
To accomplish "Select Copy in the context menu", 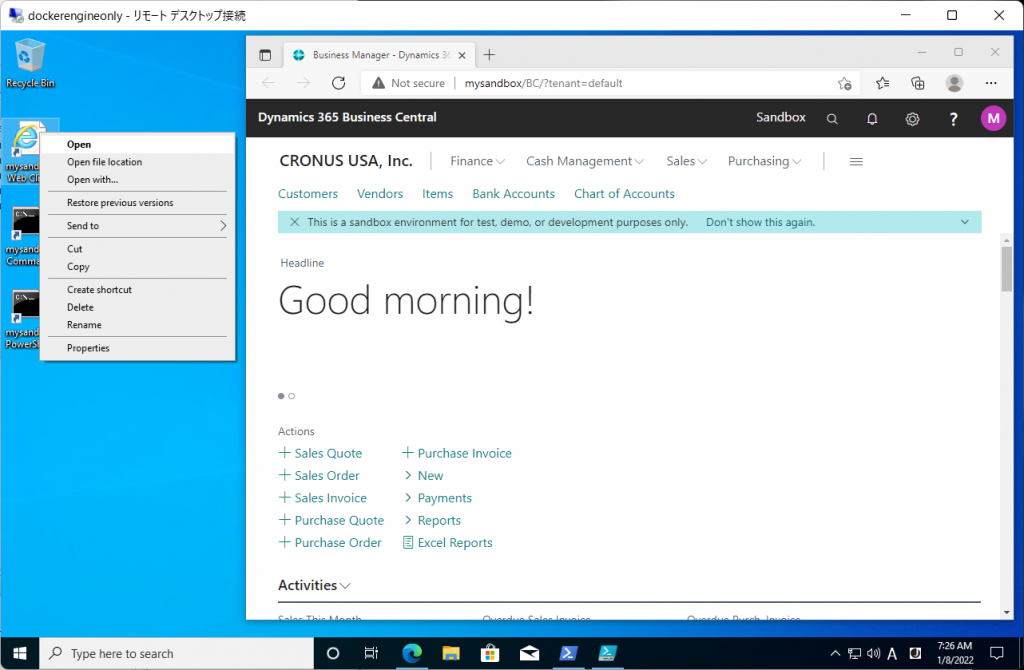I will point(137,267).
